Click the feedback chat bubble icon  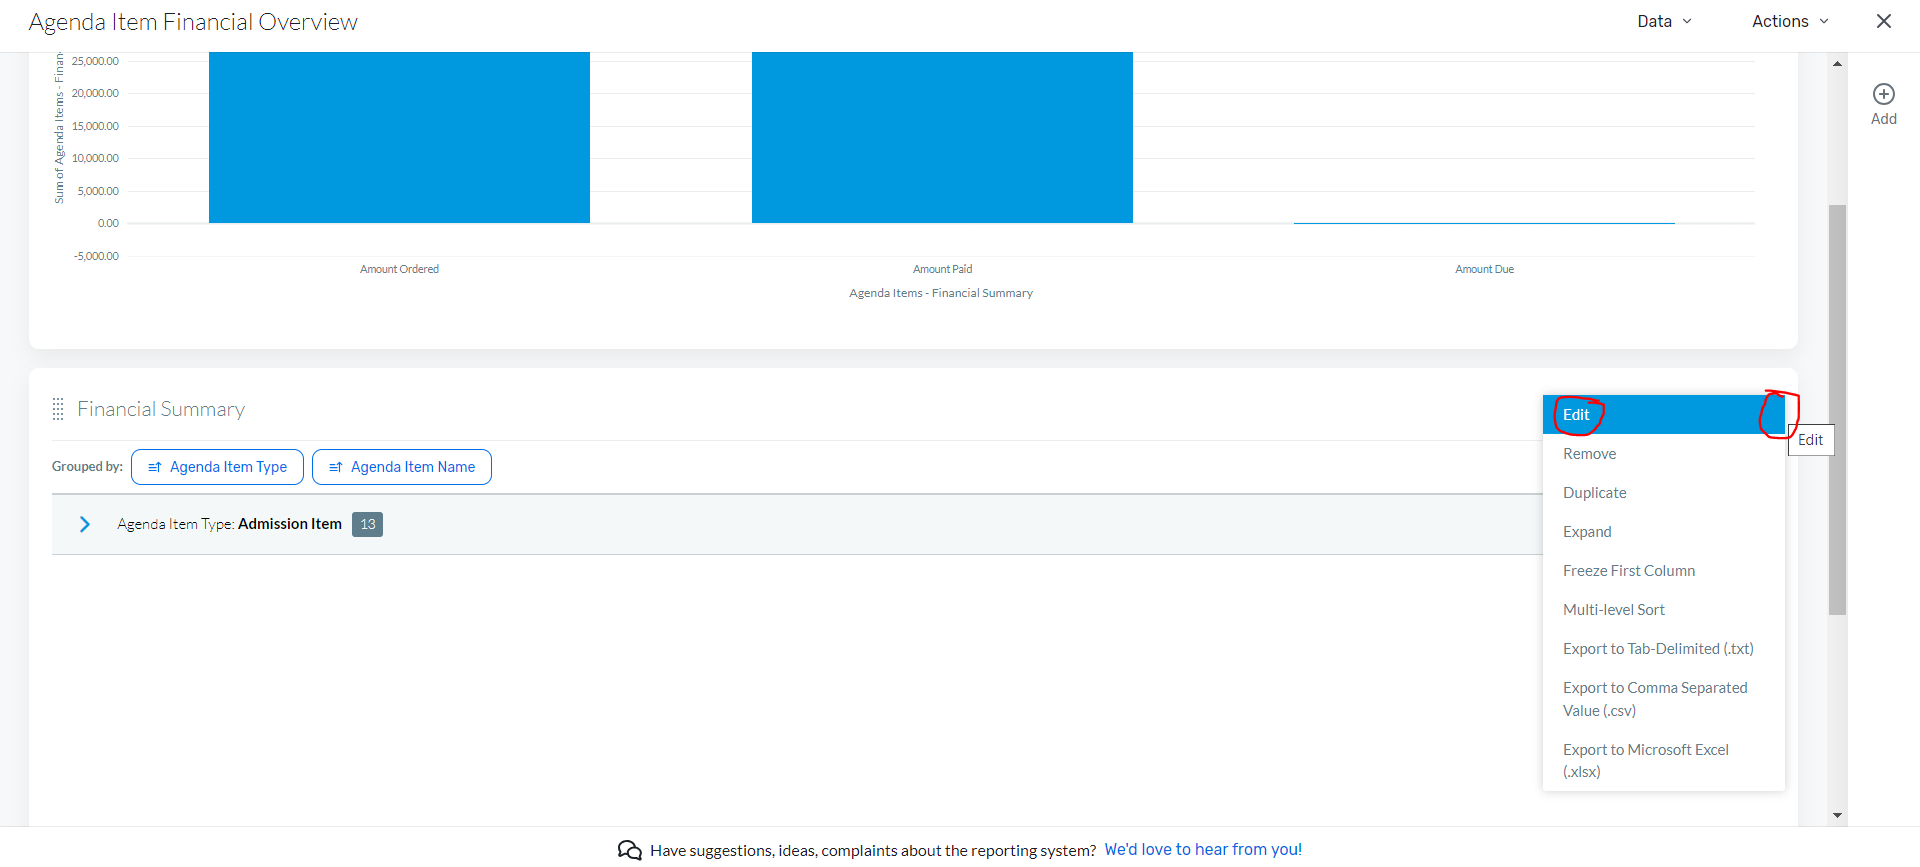[629, 850]
